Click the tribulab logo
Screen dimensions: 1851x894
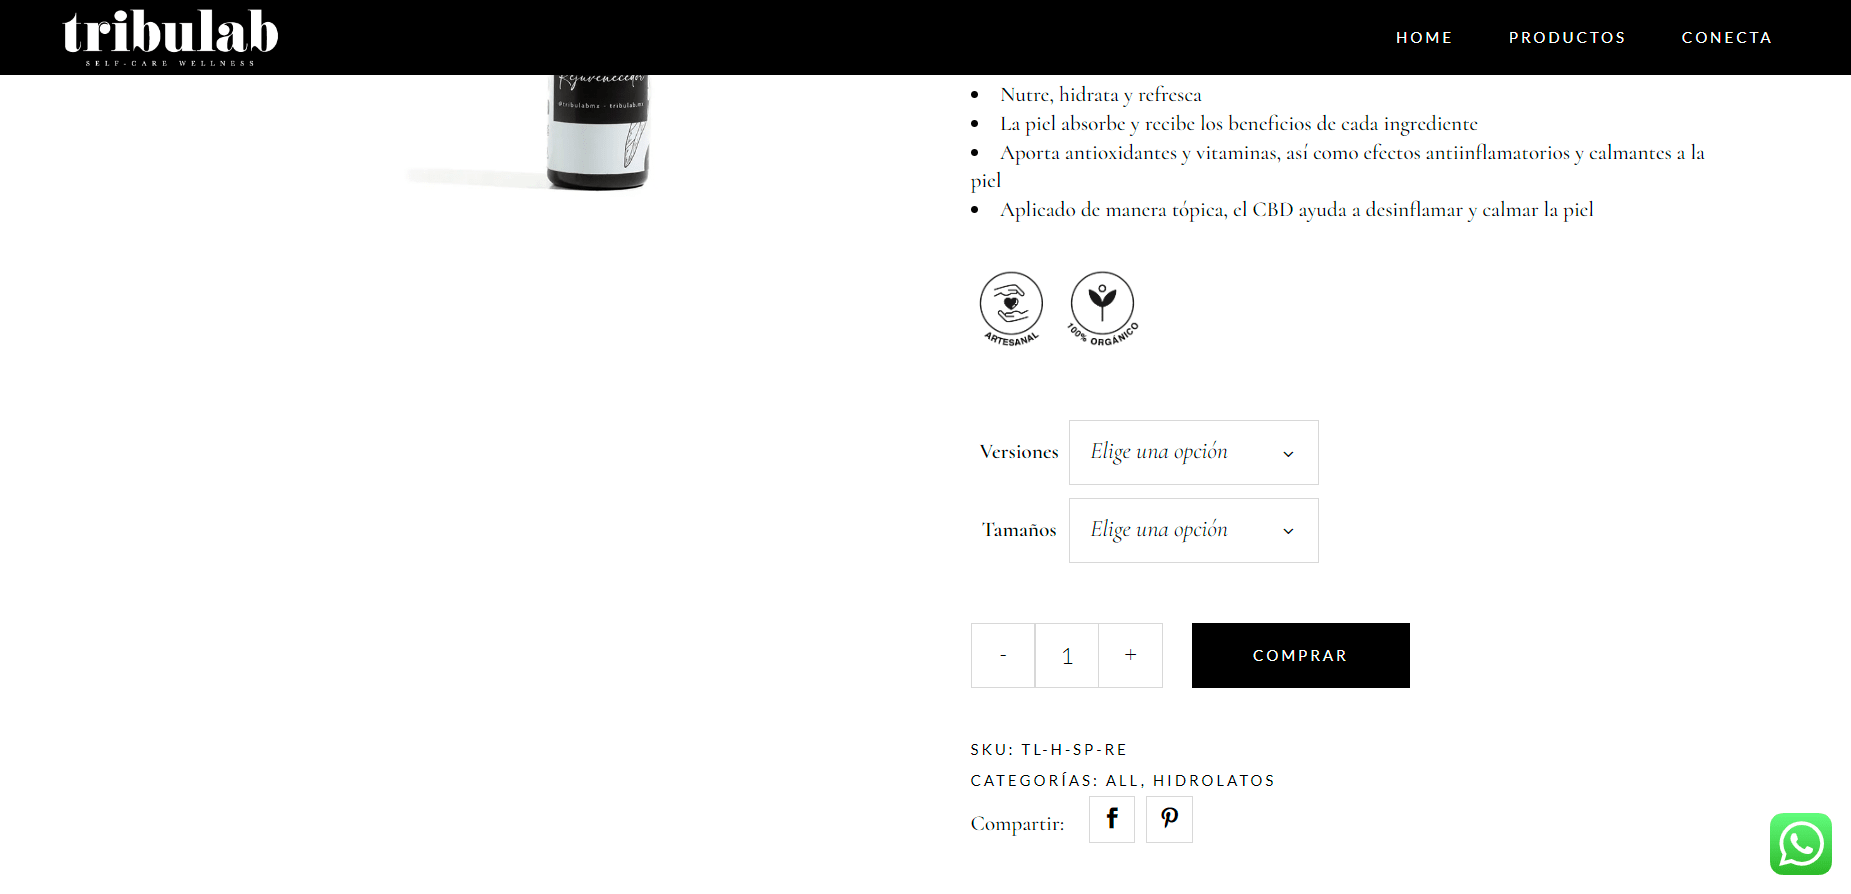click(x=170, y=38)
